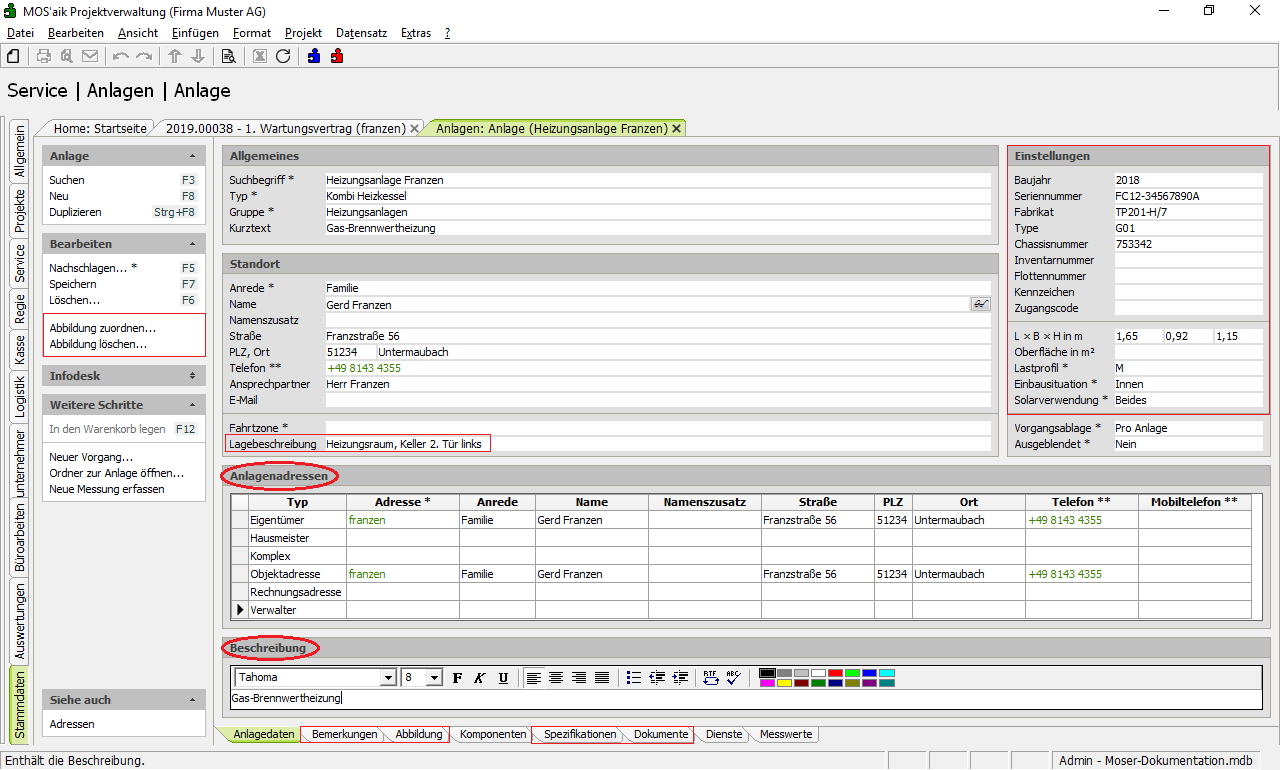Click Abbildung zuordnen in sidebar

tap(102, 328)
